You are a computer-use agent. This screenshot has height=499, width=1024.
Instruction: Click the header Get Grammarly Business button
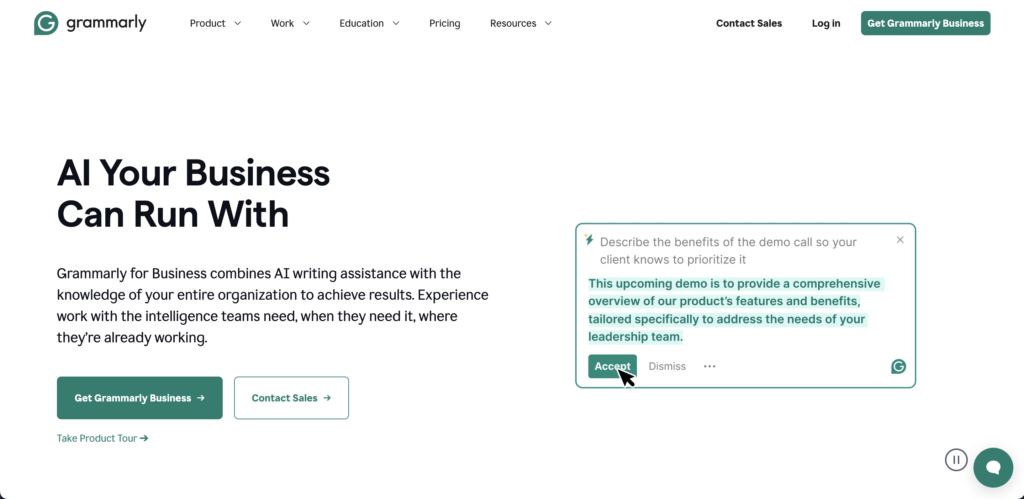[x=925, y=23]
